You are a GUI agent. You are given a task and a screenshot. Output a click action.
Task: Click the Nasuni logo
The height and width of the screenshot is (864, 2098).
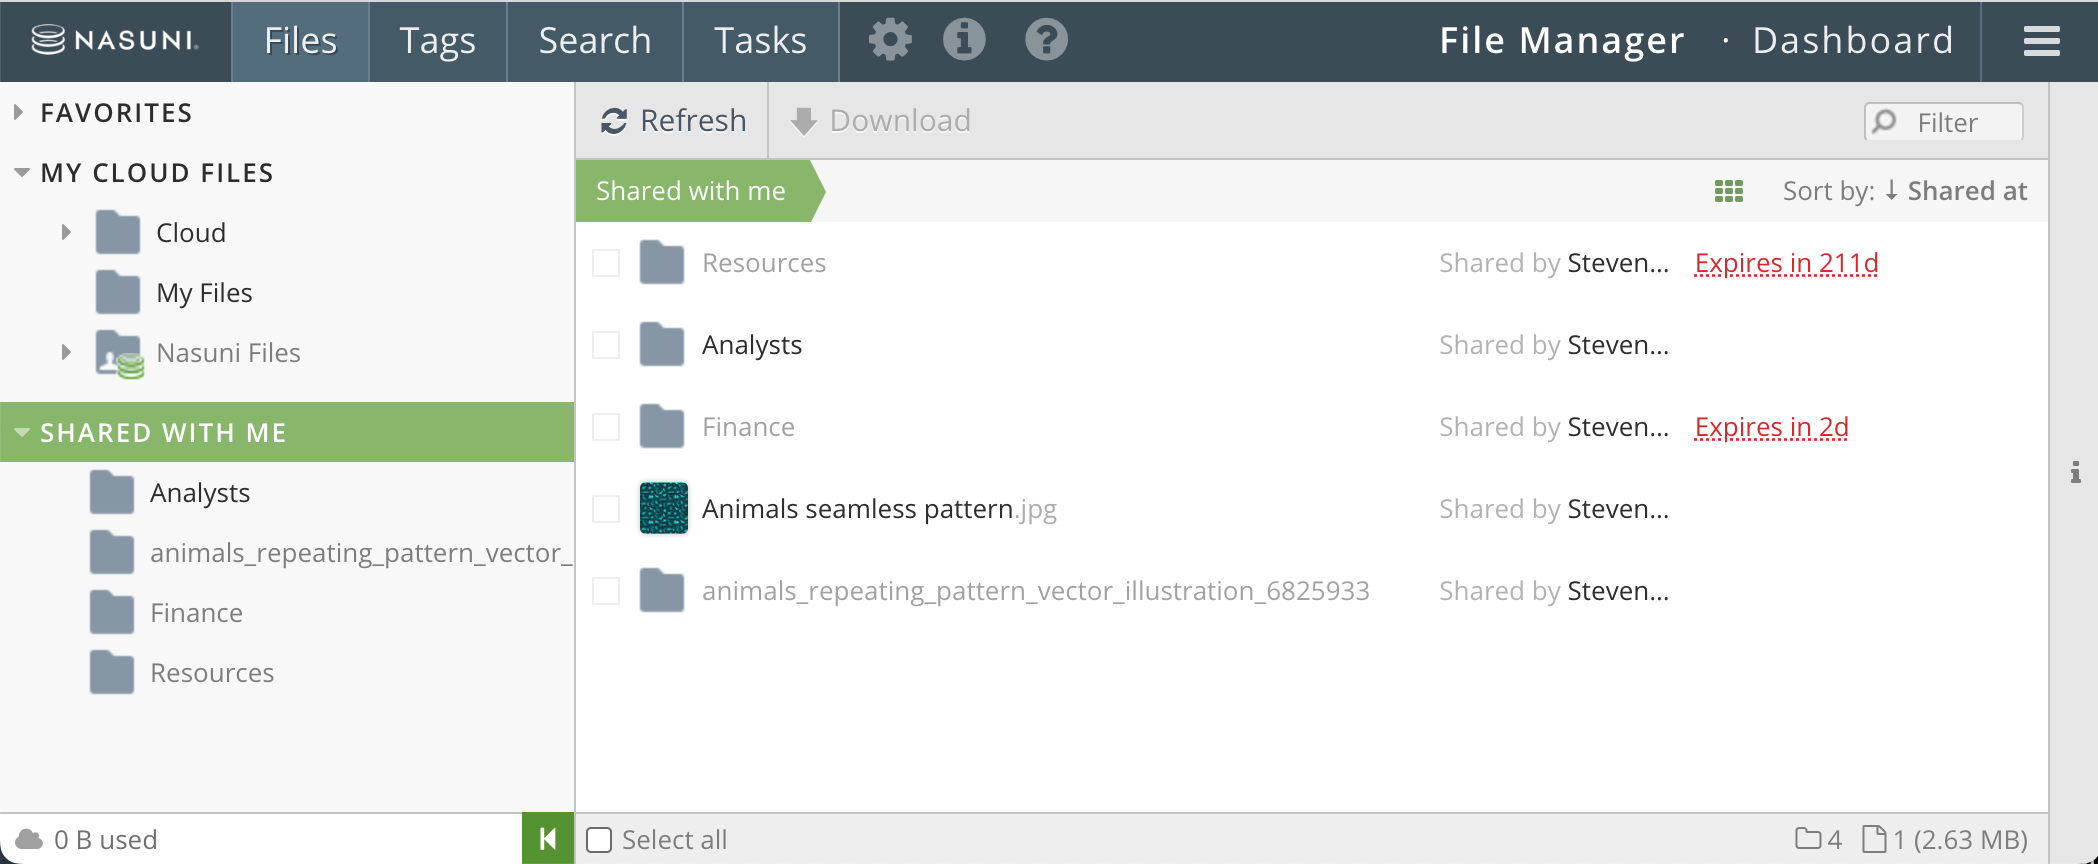click(115, 41)
